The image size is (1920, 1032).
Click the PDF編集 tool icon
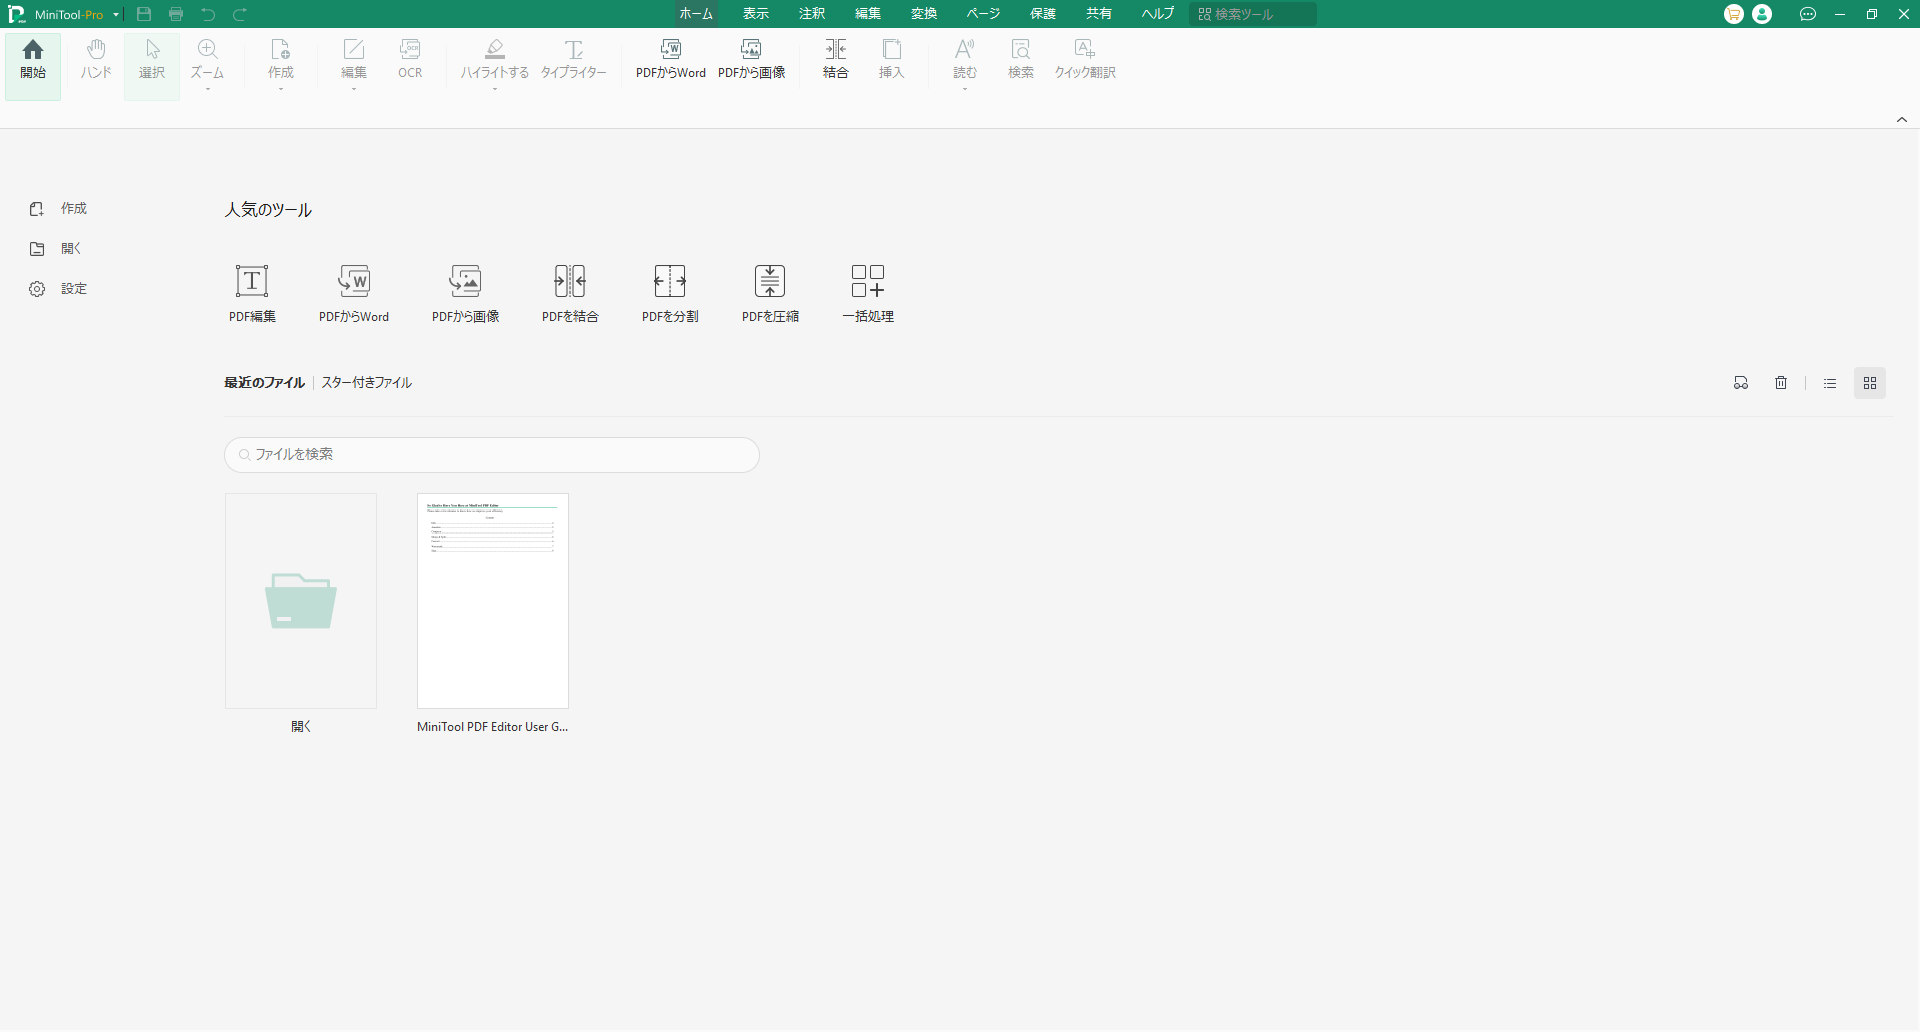pos(252,282)
